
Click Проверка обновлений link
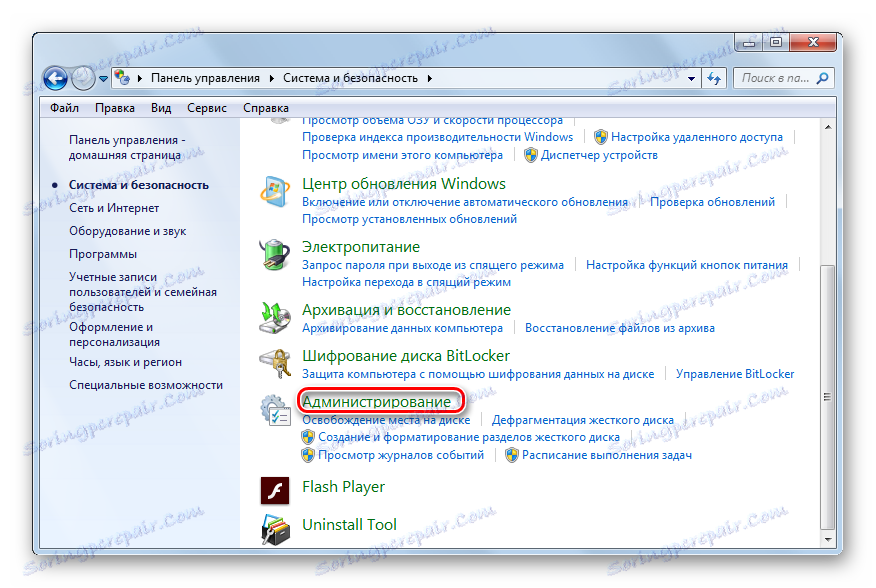point(712,202)
